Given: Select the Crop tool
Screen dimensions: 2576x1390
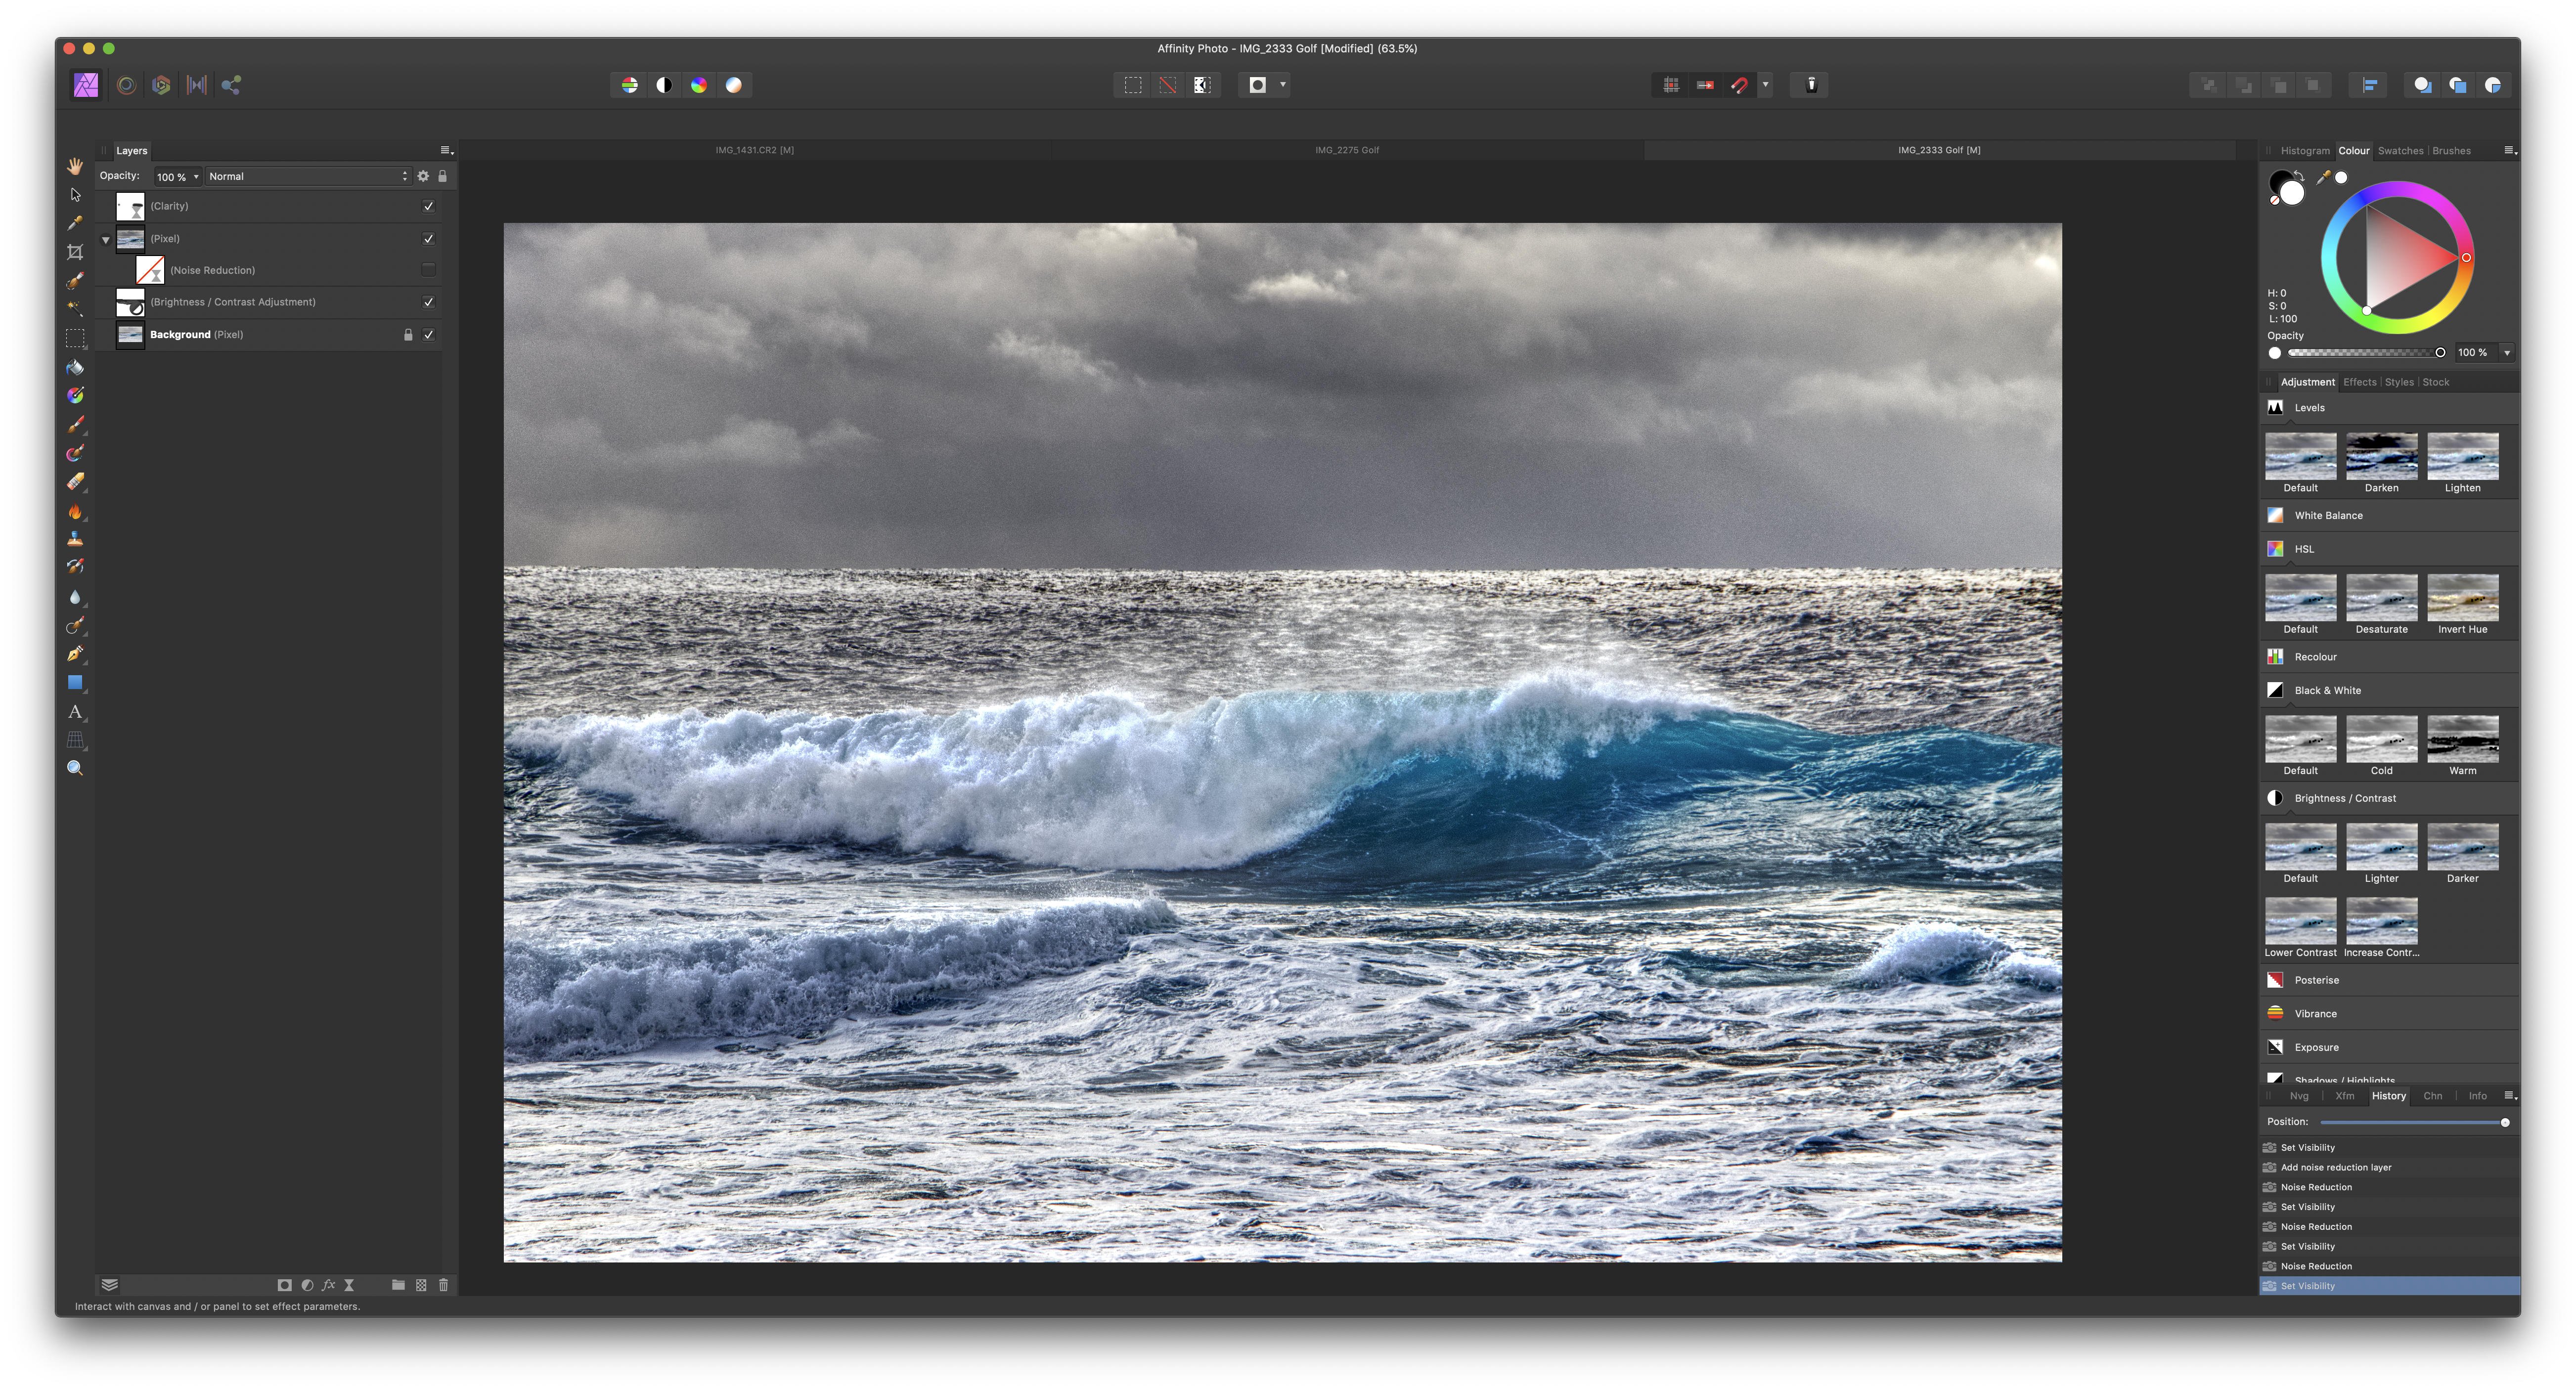Looking at the screenshot, I should [x=75, y=252].
